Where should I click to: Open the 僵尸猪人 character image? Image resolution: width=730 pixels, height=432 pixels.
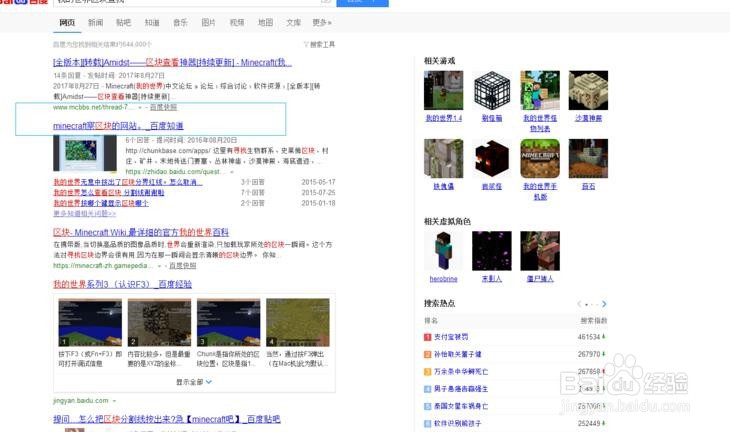(x=540, y=251)
